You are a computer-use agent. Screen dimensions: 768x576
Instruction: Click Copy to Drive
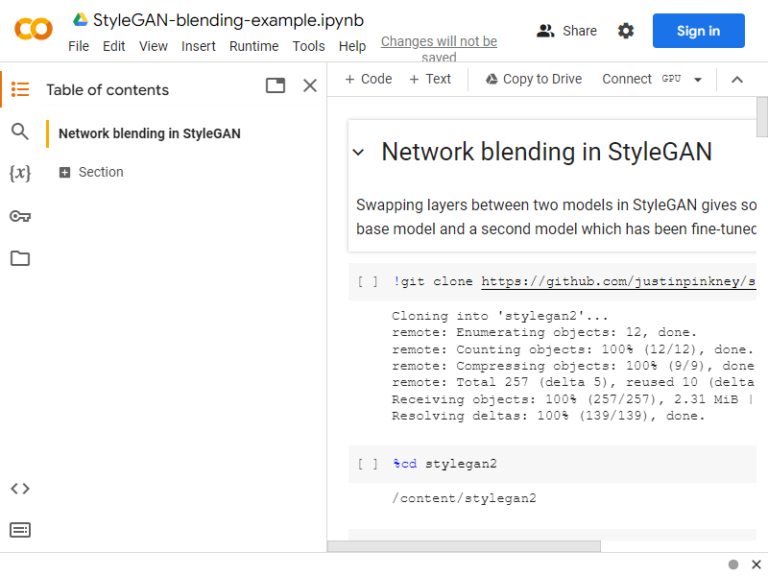click(x=533, y=79)
